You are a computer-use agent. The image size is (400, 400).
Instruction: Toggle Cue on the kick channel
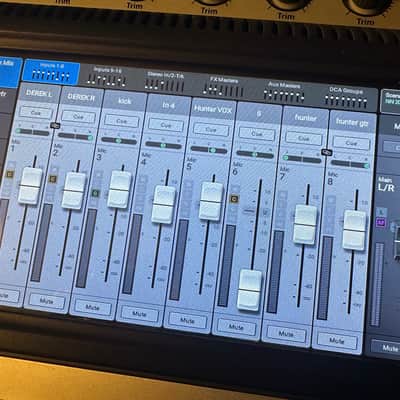(x=122, y=121)
